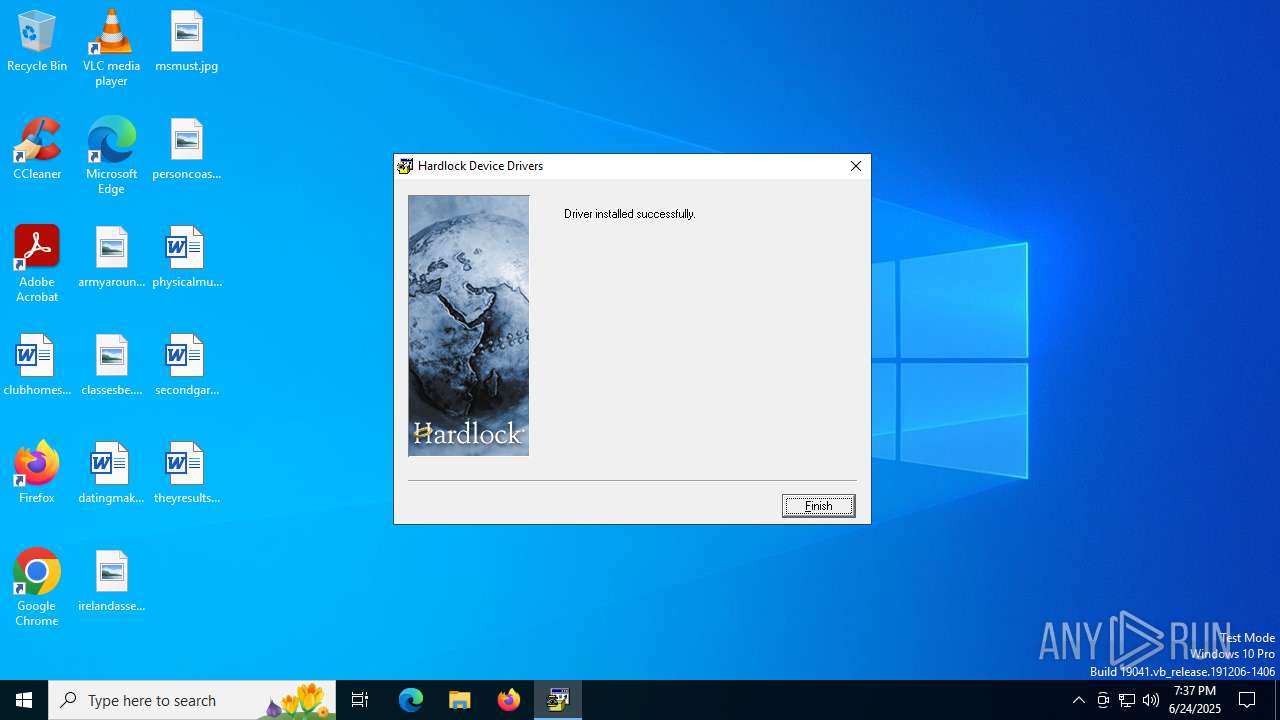Select the clubhomes... Word document

coord(37,366)
